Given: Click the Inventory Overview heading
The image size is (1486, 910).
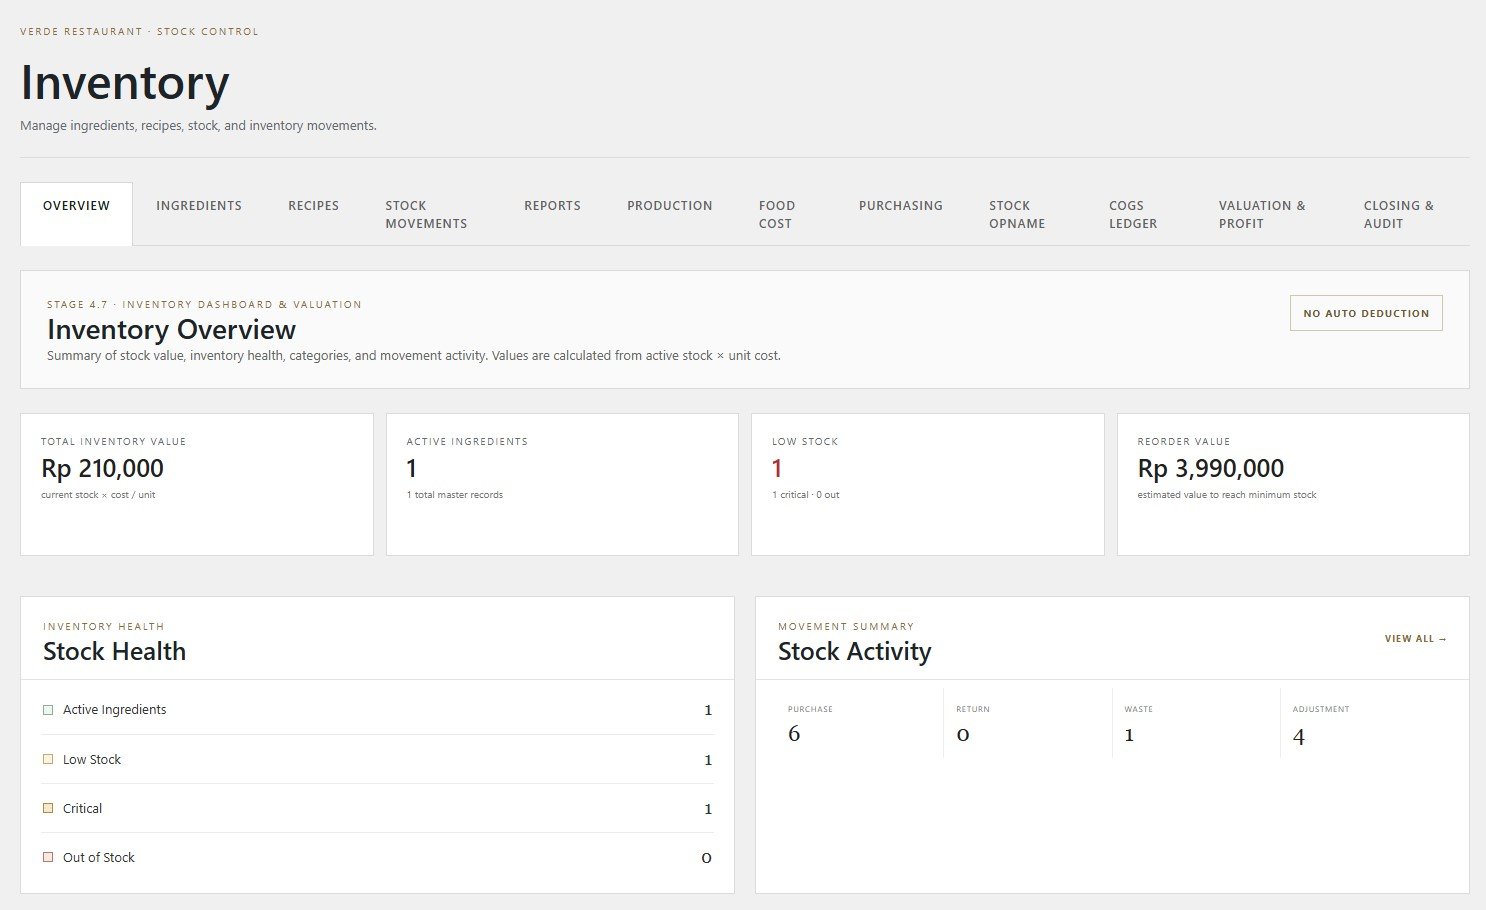Looking at the screenshot, I should [x=171, y=330].
